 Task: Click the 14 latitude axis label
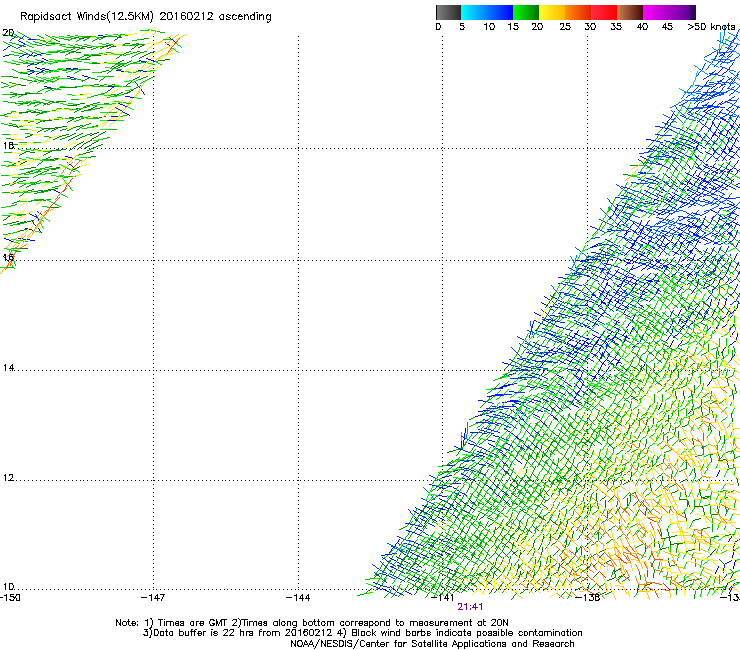[x=8, y=367]
